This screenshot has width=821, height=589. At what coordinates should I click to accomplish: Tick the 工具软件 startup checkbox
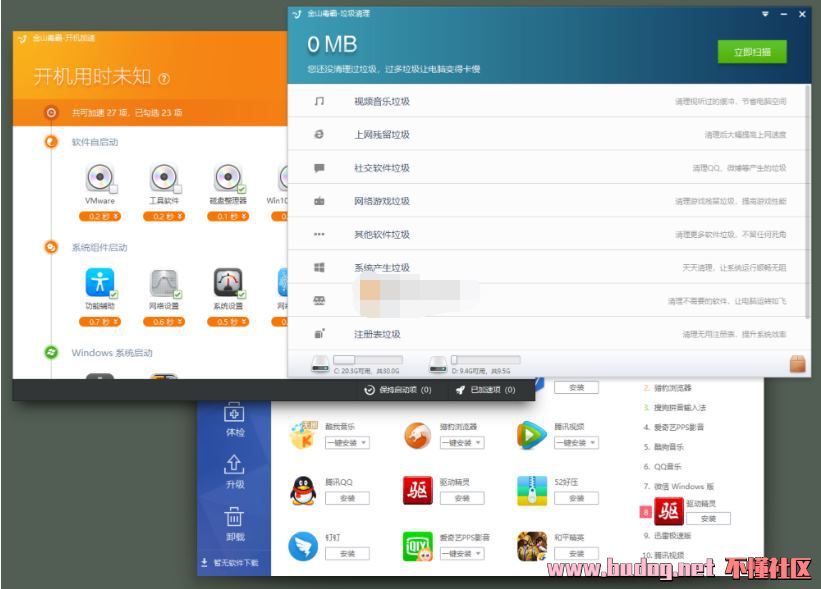tap(177, 189)
